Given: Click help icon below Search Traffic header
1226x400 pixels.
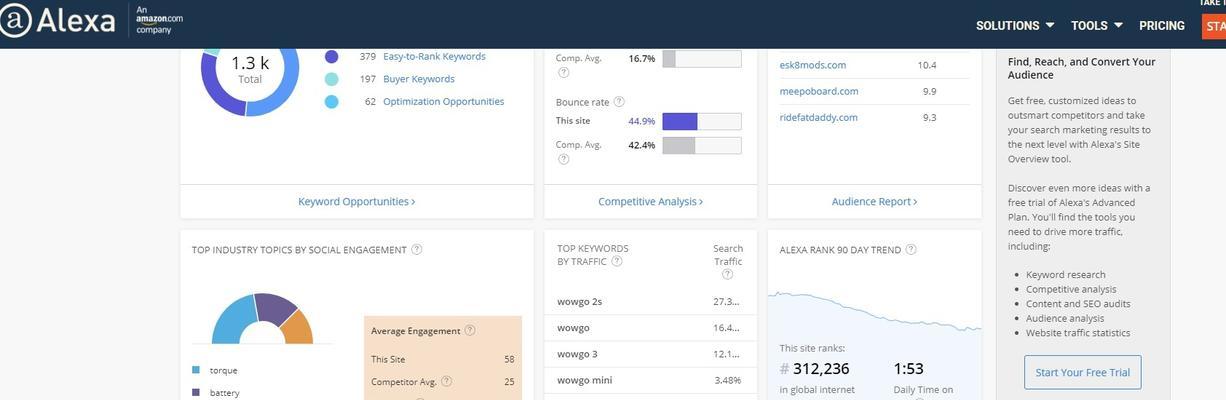Looking at the screenshot, I should [x=727, y=274].
